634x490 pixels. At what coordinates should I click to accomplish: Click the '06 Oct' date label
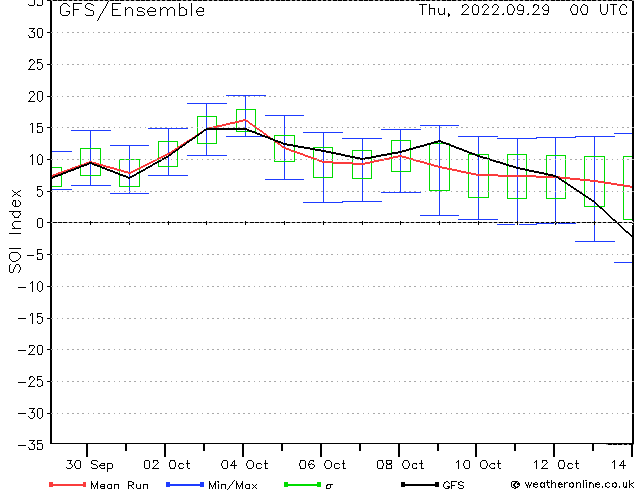(x=323, y=465)
